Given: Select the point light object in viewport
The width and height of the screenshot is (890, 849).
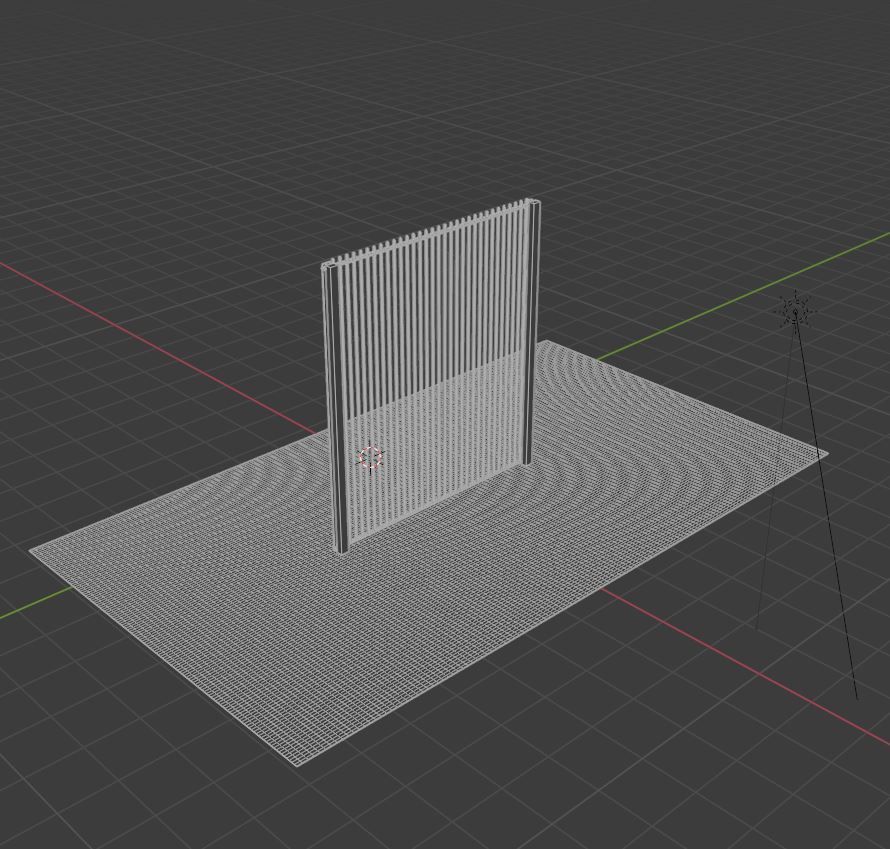Looking at the screenshot, I should (795, 310).
